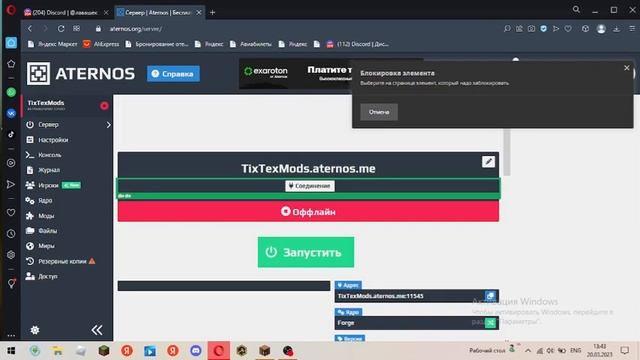Open Игроки in the sidebar
This screenshot has width=640, height=360.
tap(48, 185)
